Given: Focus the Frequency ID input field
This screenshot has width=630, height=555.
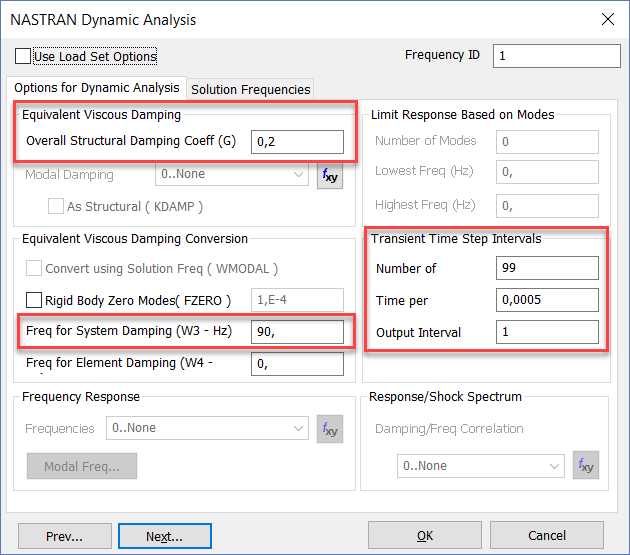Looking at the screenshot, I should click(x=556, y=56).
